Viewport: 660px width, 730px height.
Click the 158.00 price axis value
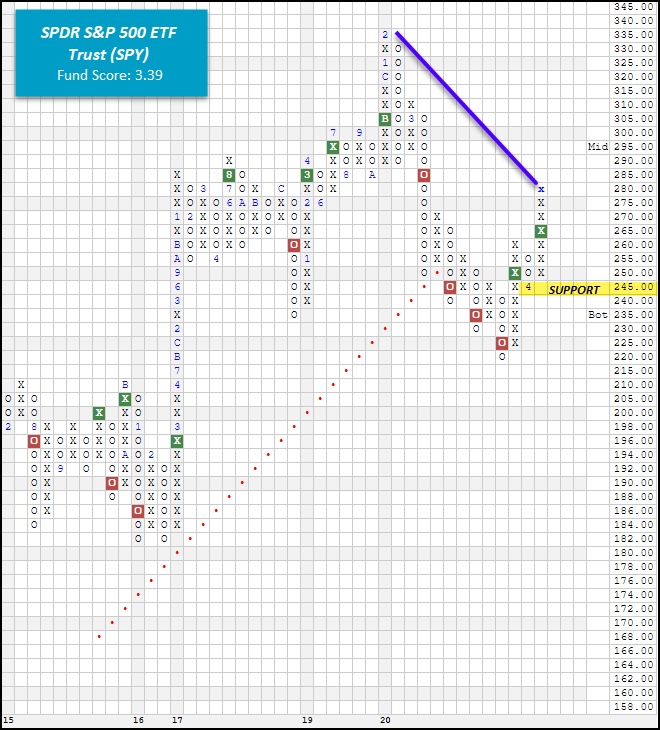[633, 707]
